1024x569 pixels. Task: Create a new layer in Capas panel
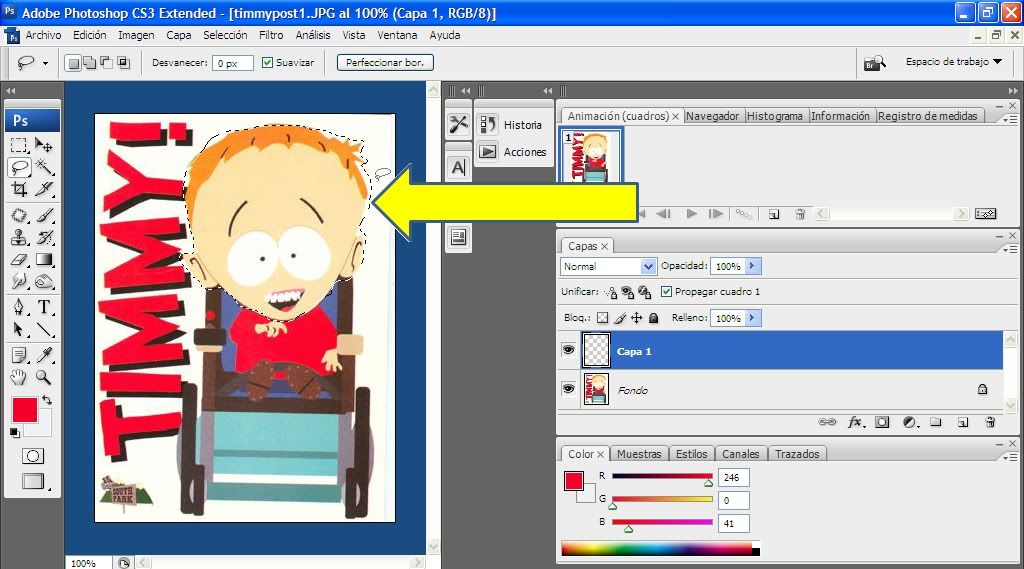pos(963,422)
